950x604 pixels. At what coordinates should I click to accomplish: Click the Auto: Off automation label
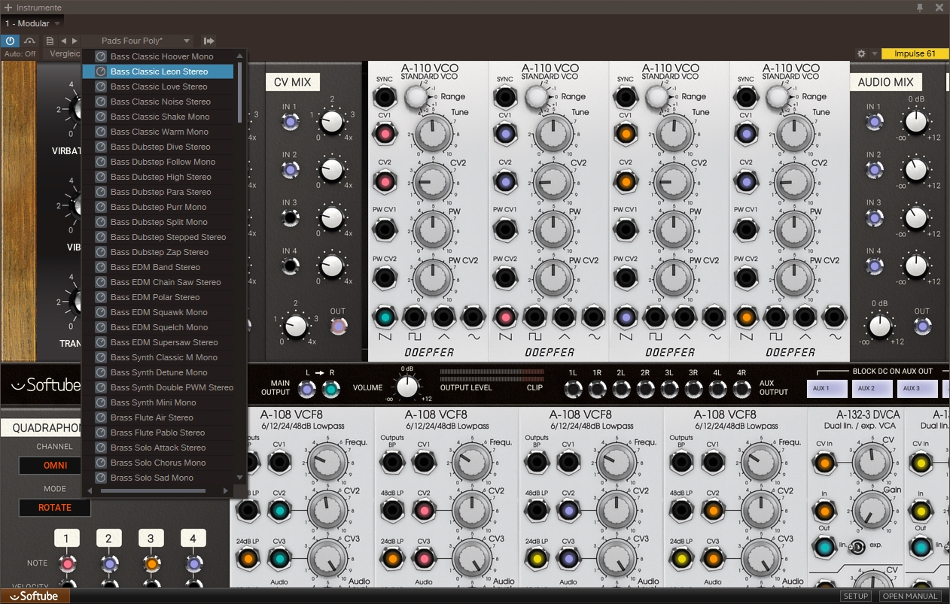point(20,54)
